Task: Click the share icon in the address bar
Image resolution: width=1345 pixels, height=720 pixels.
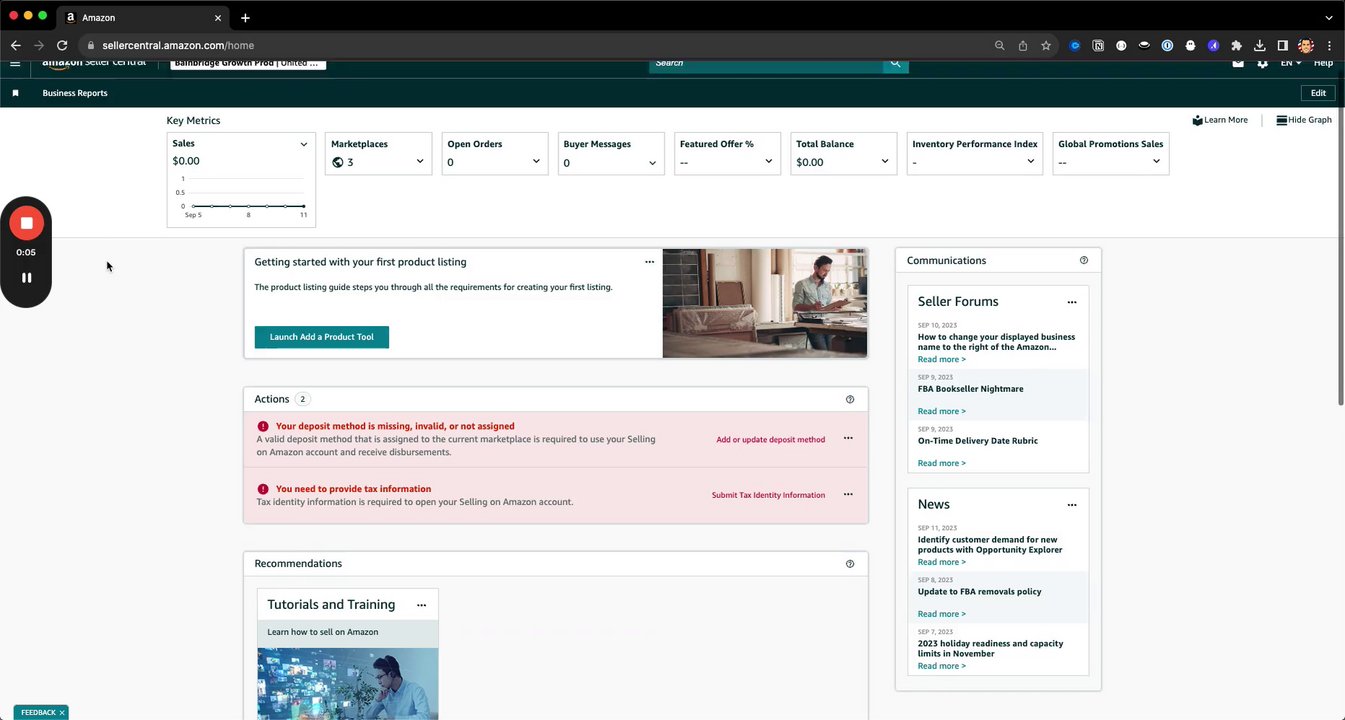Action: click(1023, 45)
